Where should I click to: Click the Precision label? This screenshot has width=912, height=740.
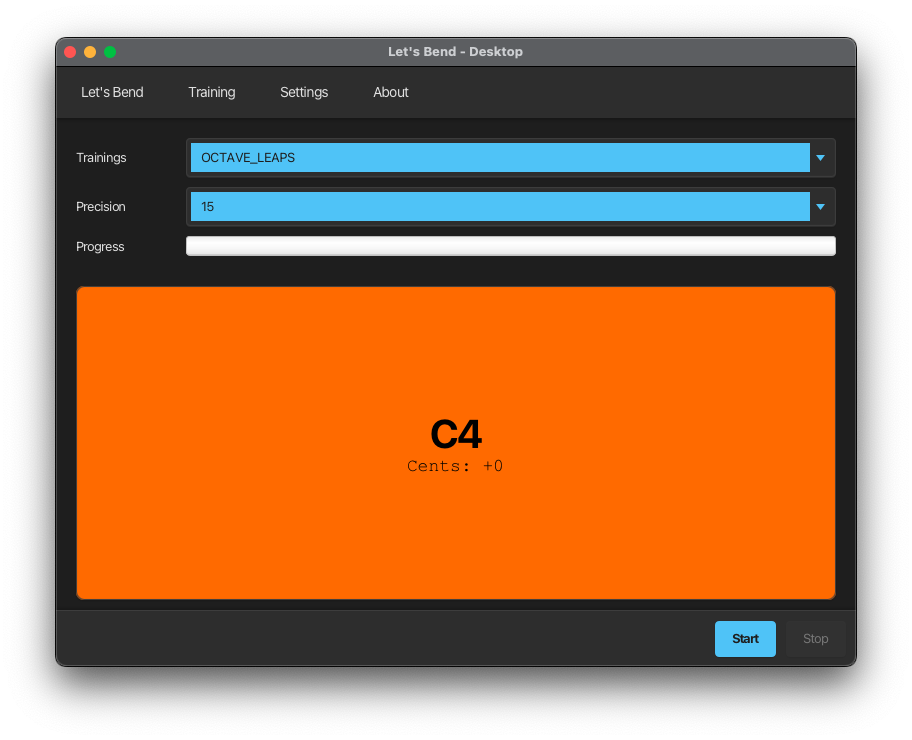[x=101, y=207]
